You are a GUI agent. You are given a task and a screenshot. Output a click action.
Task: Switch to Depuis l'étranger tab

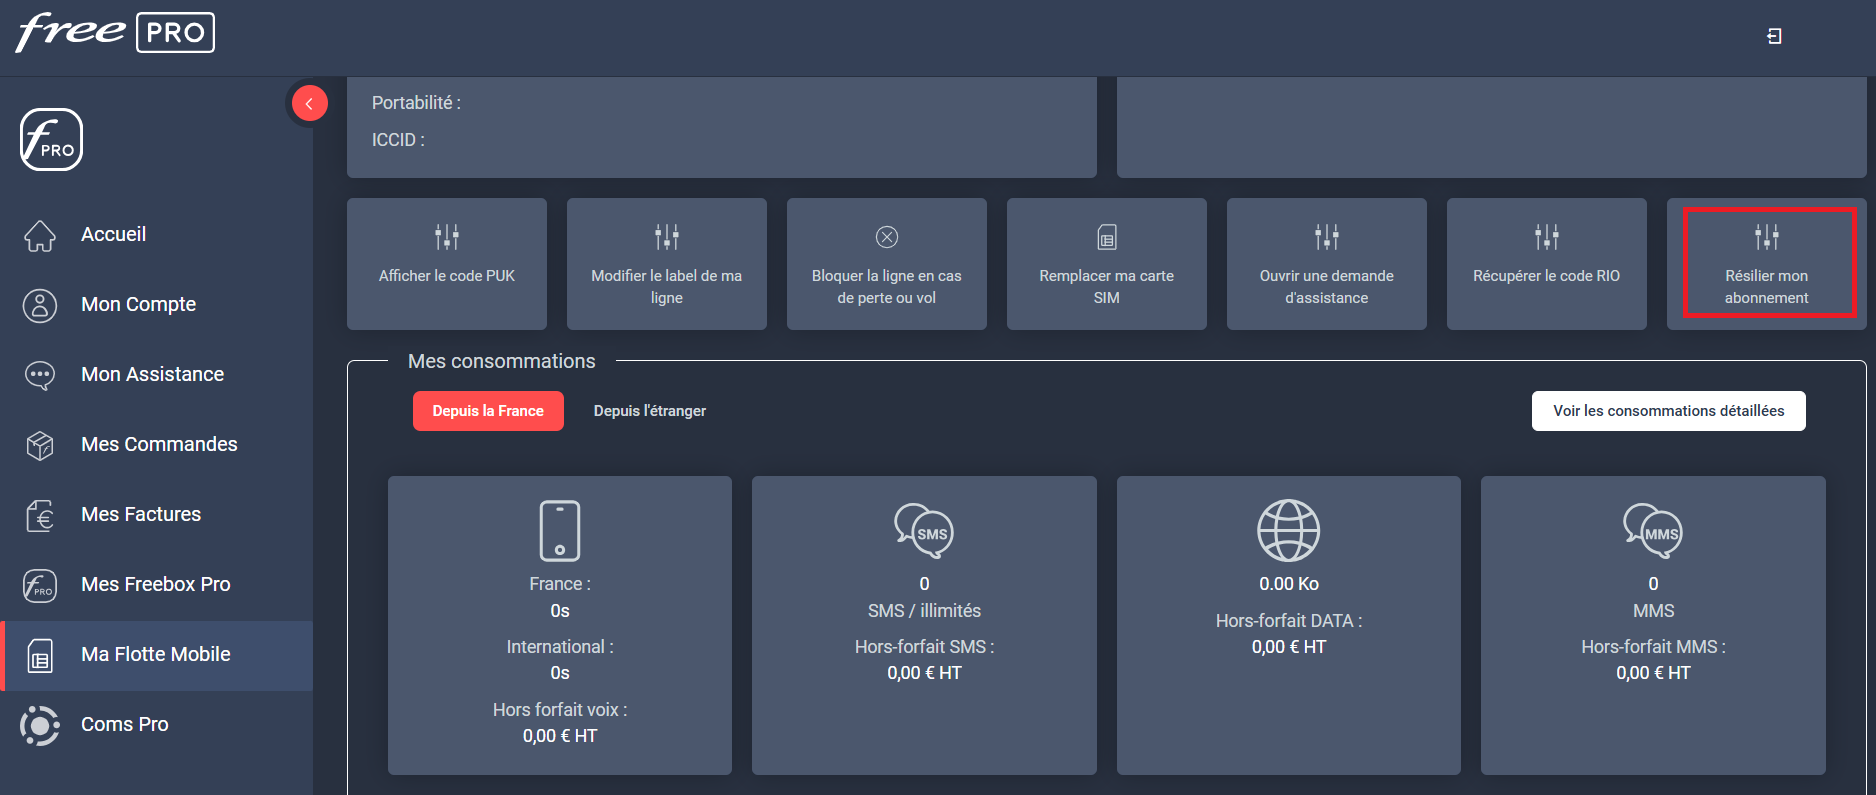pos(650,411)
